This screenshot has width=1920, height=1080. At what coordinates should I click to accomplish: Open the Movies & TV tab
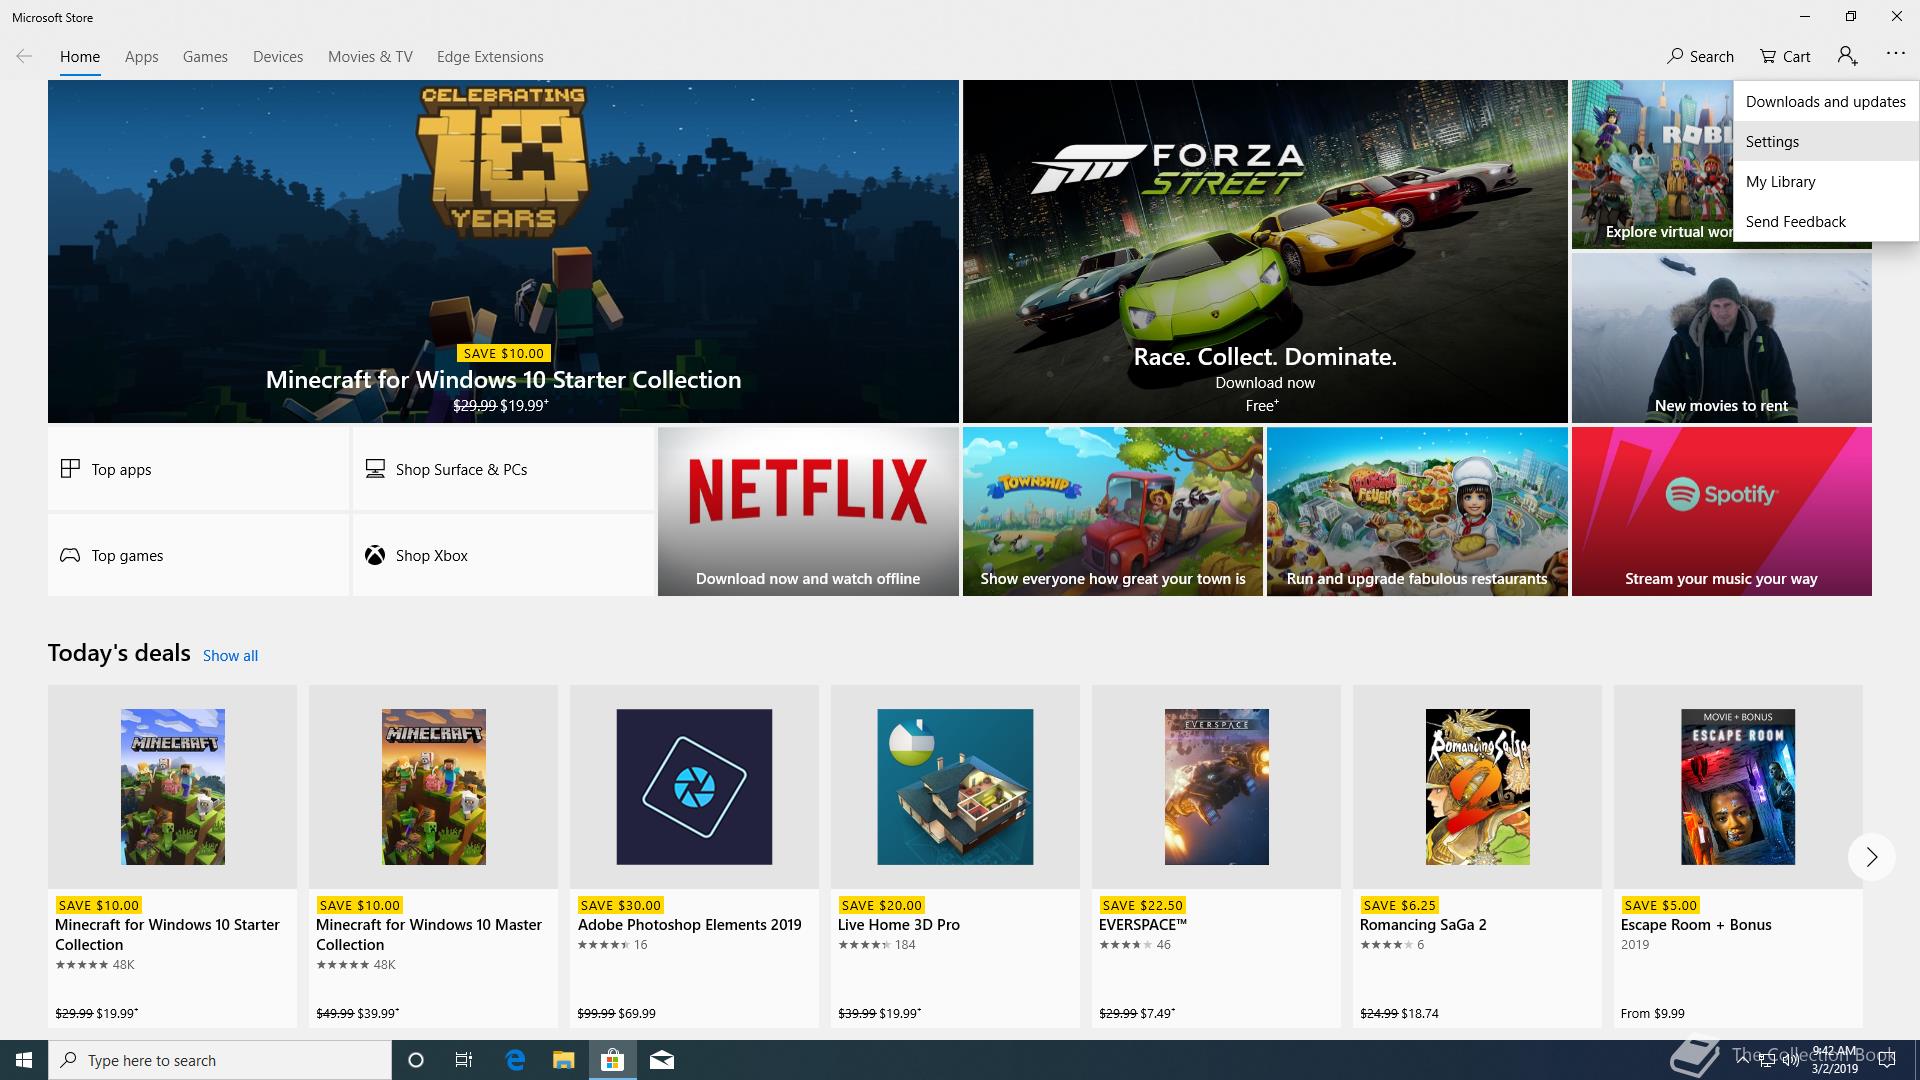coord(370,57)
